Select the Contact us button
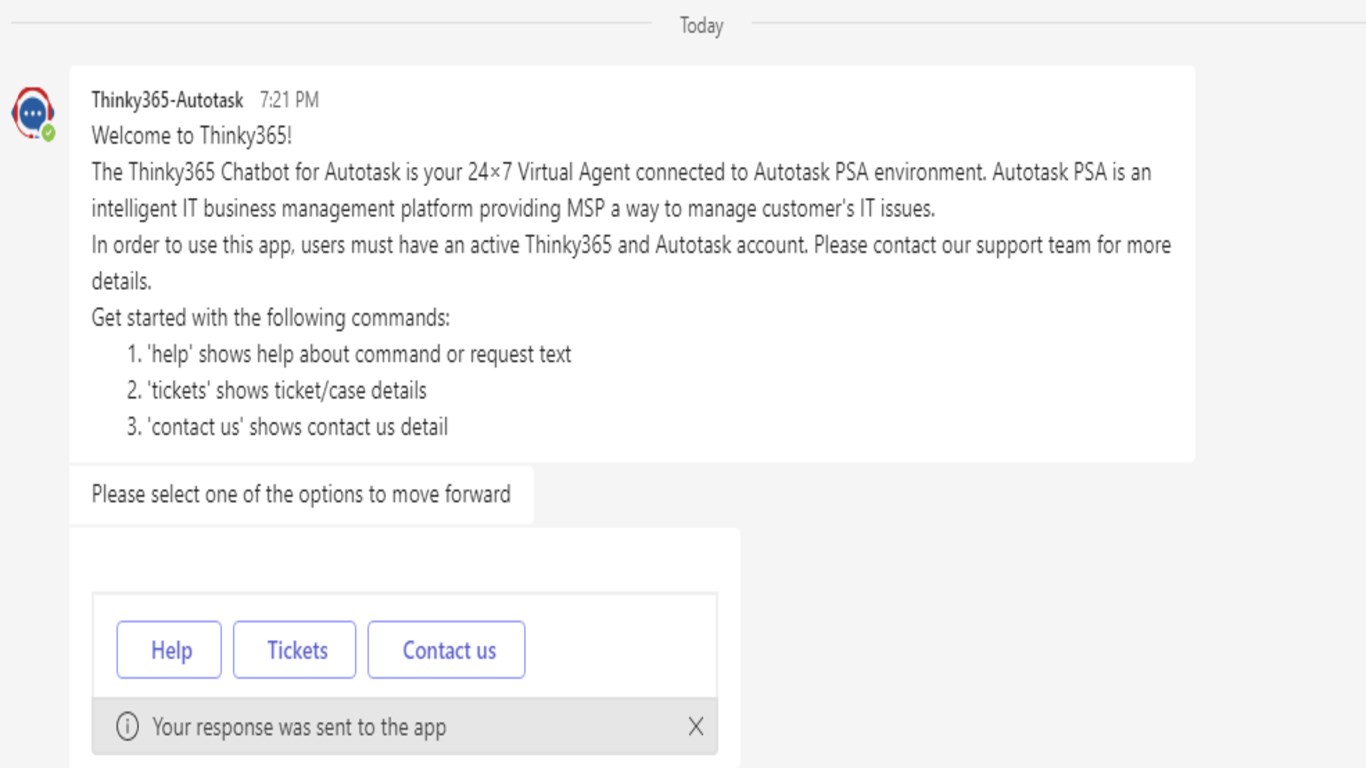 [x=446, y=650]
